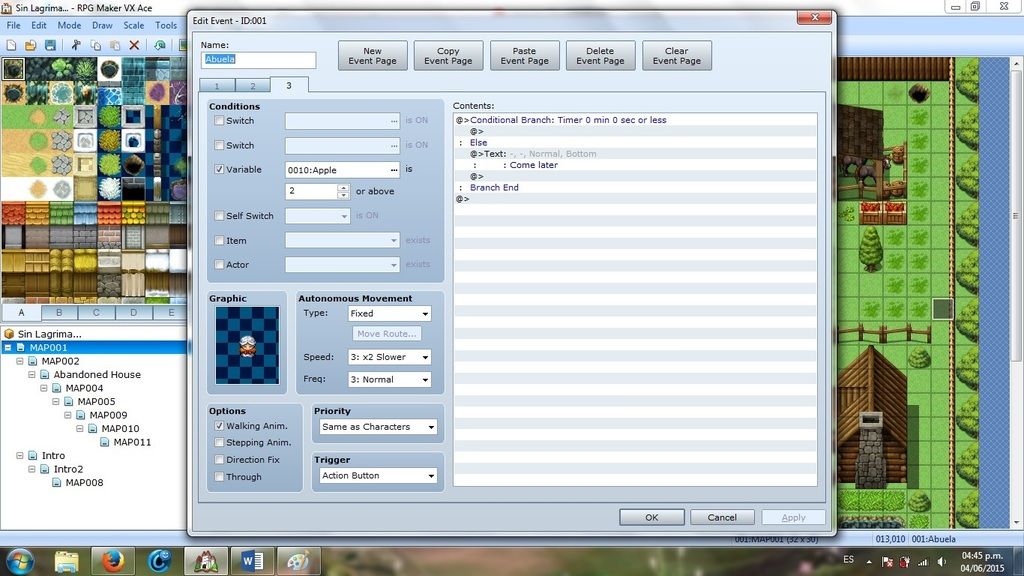This screenshot has width=1024, height=576.
Task: Click the Save Project toolbar icon
Action: (48, 44)
